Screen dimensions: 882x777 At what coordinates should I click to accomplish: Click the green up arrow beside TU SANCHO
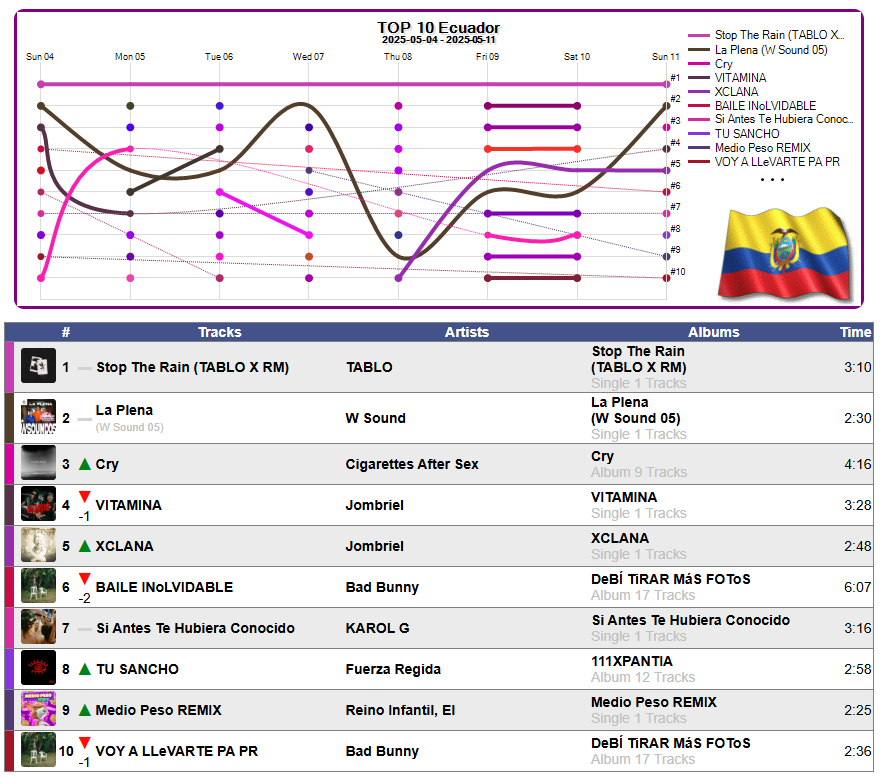click(x=85, y=670)
